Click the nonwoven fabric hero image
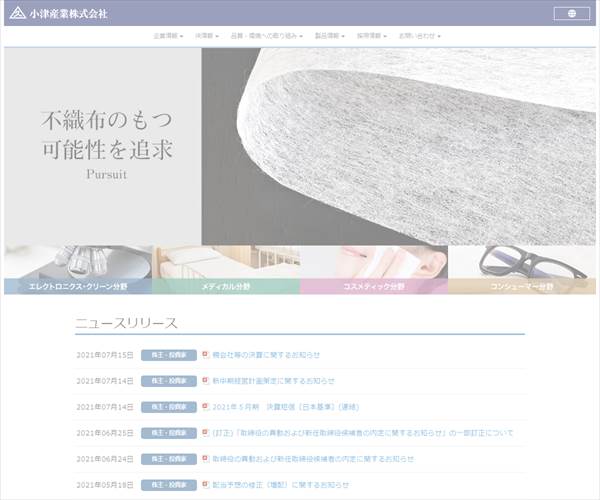 click(x=399, y=147)
